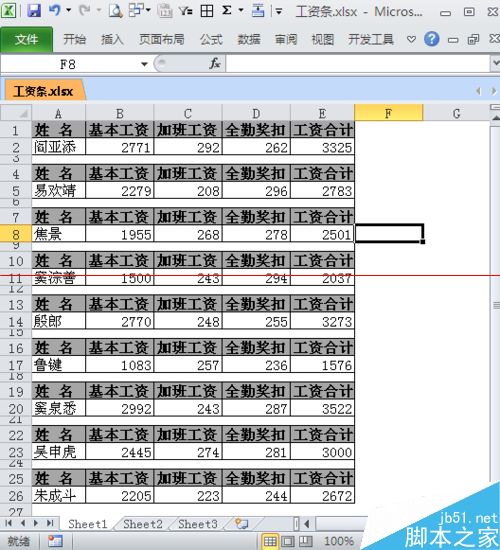Screen dimensions: 500x550
Task: Click the shapes arrangement icon in quick access toolbar
Action: point(137,11)
